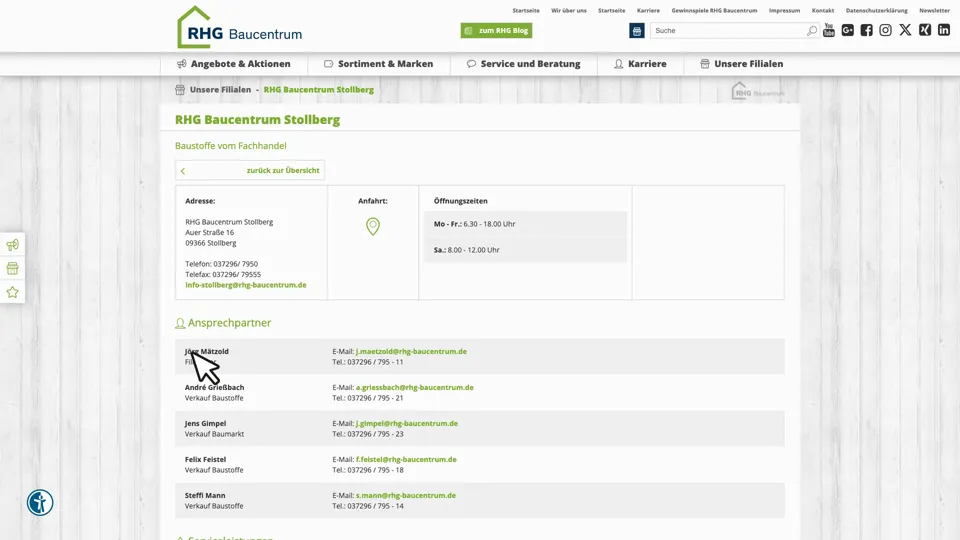Open the Facebook social icon

pos(866,30)
